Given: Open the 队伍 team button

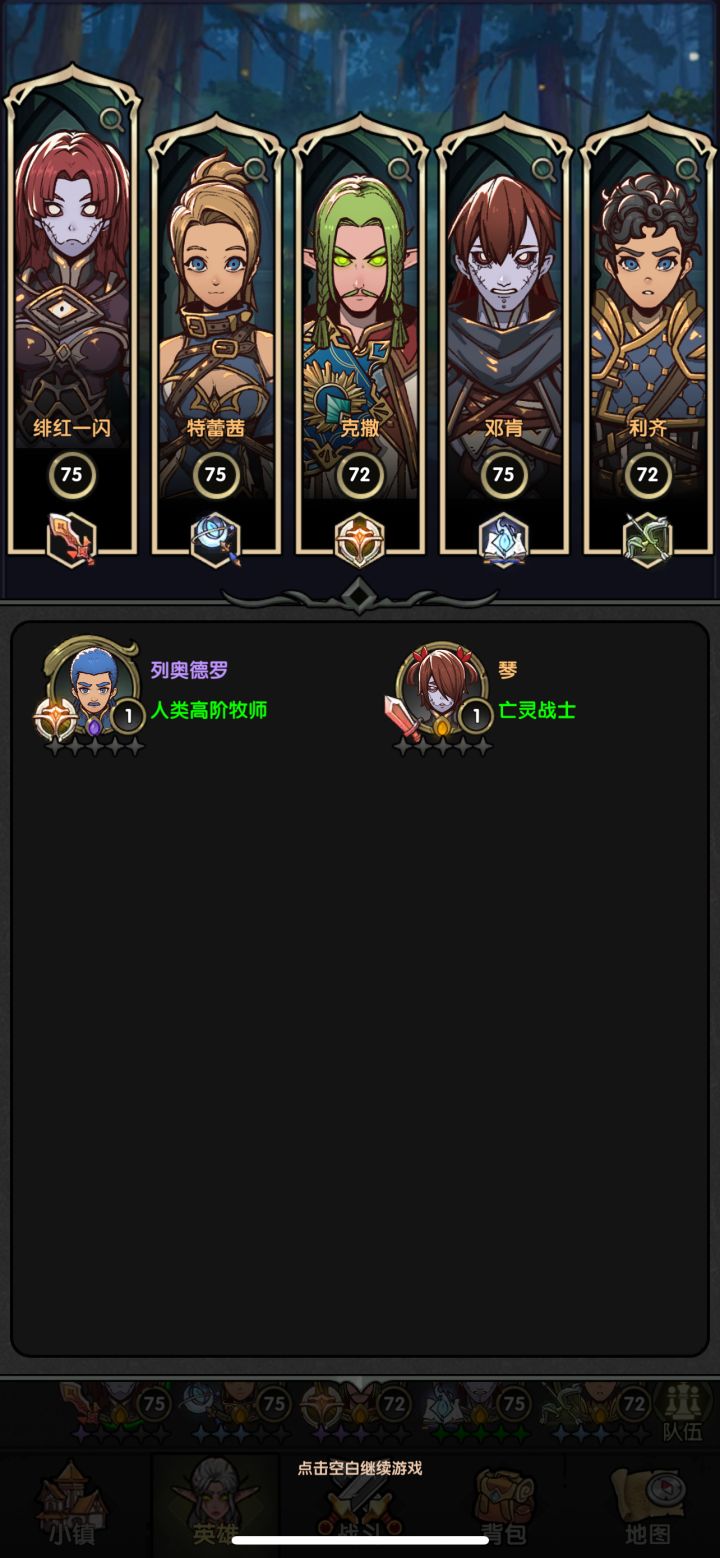Looking at the screenshot, I should tap(683, 1412).
